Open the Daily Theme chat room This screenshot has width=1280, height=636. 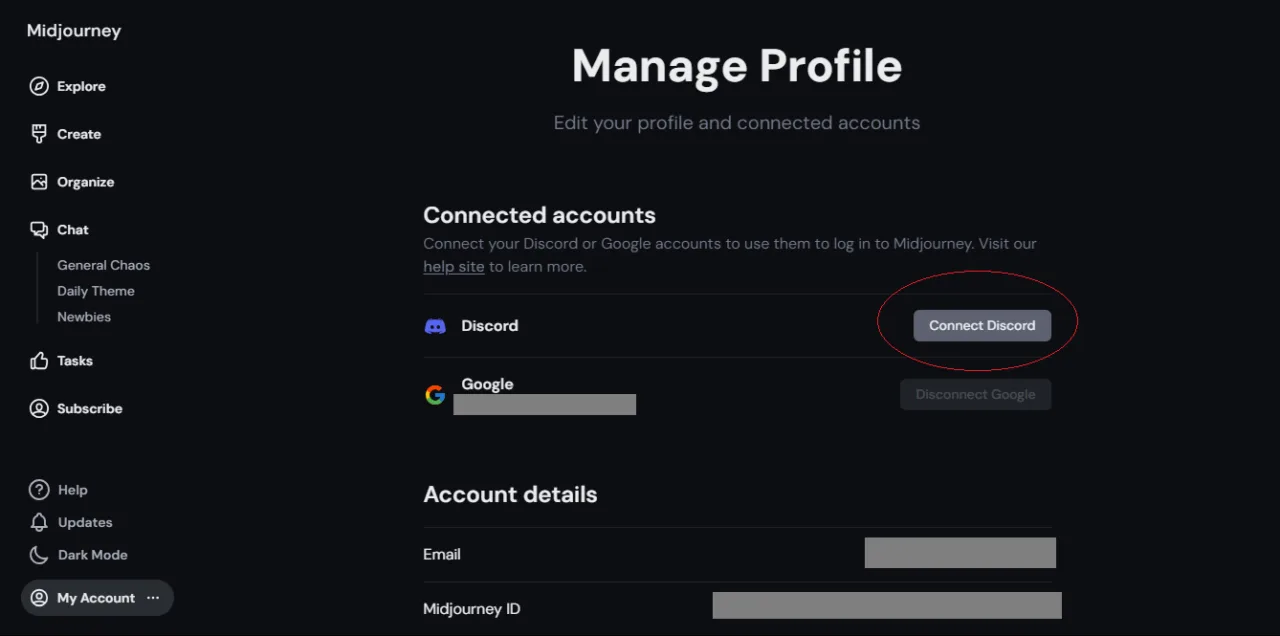pos(96,291)
